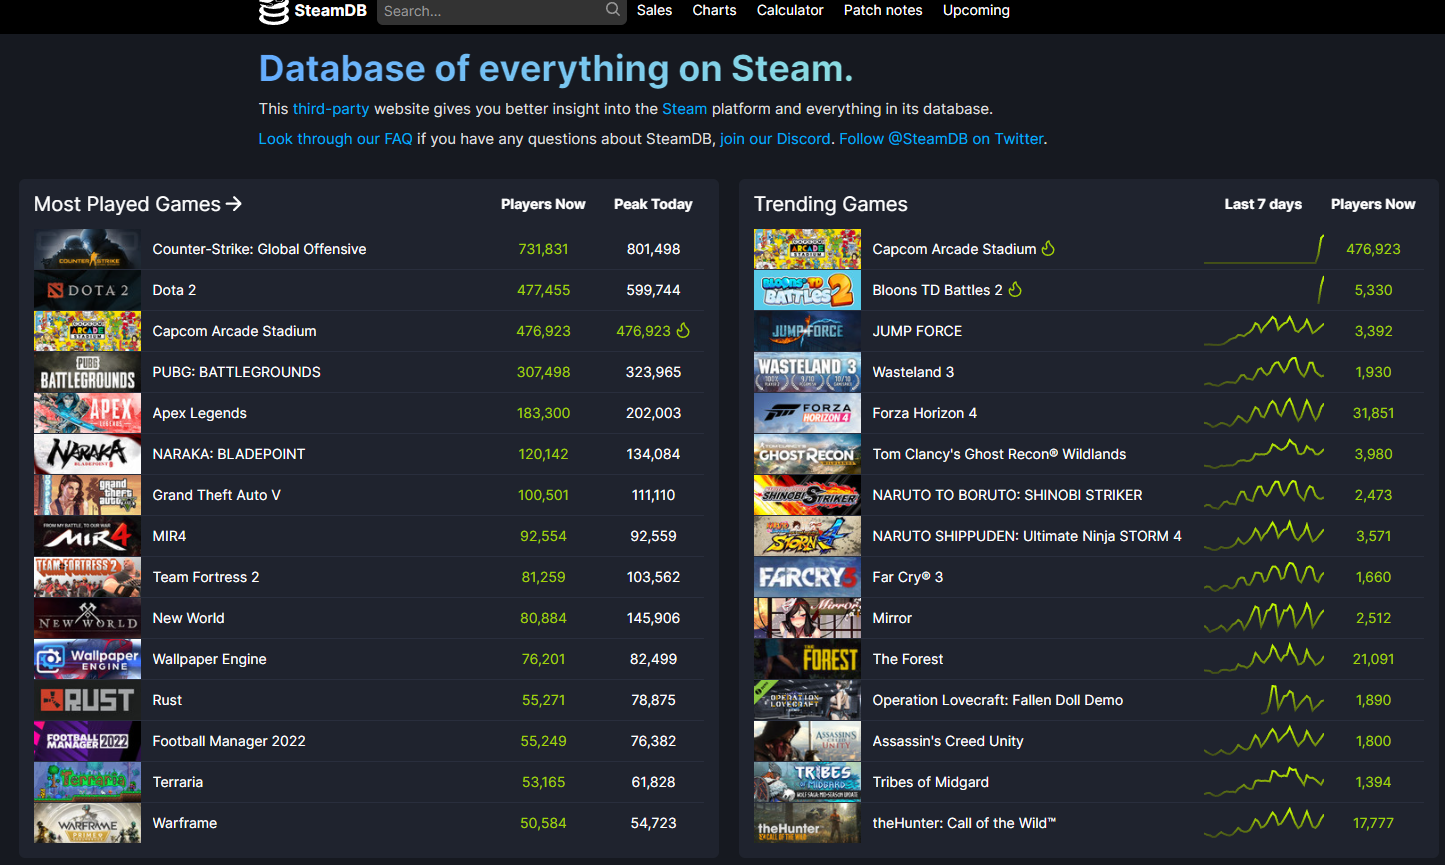Open the Tribes of Midgard title link
This screenshot has height=865, width=1445.
pos(930,782)
